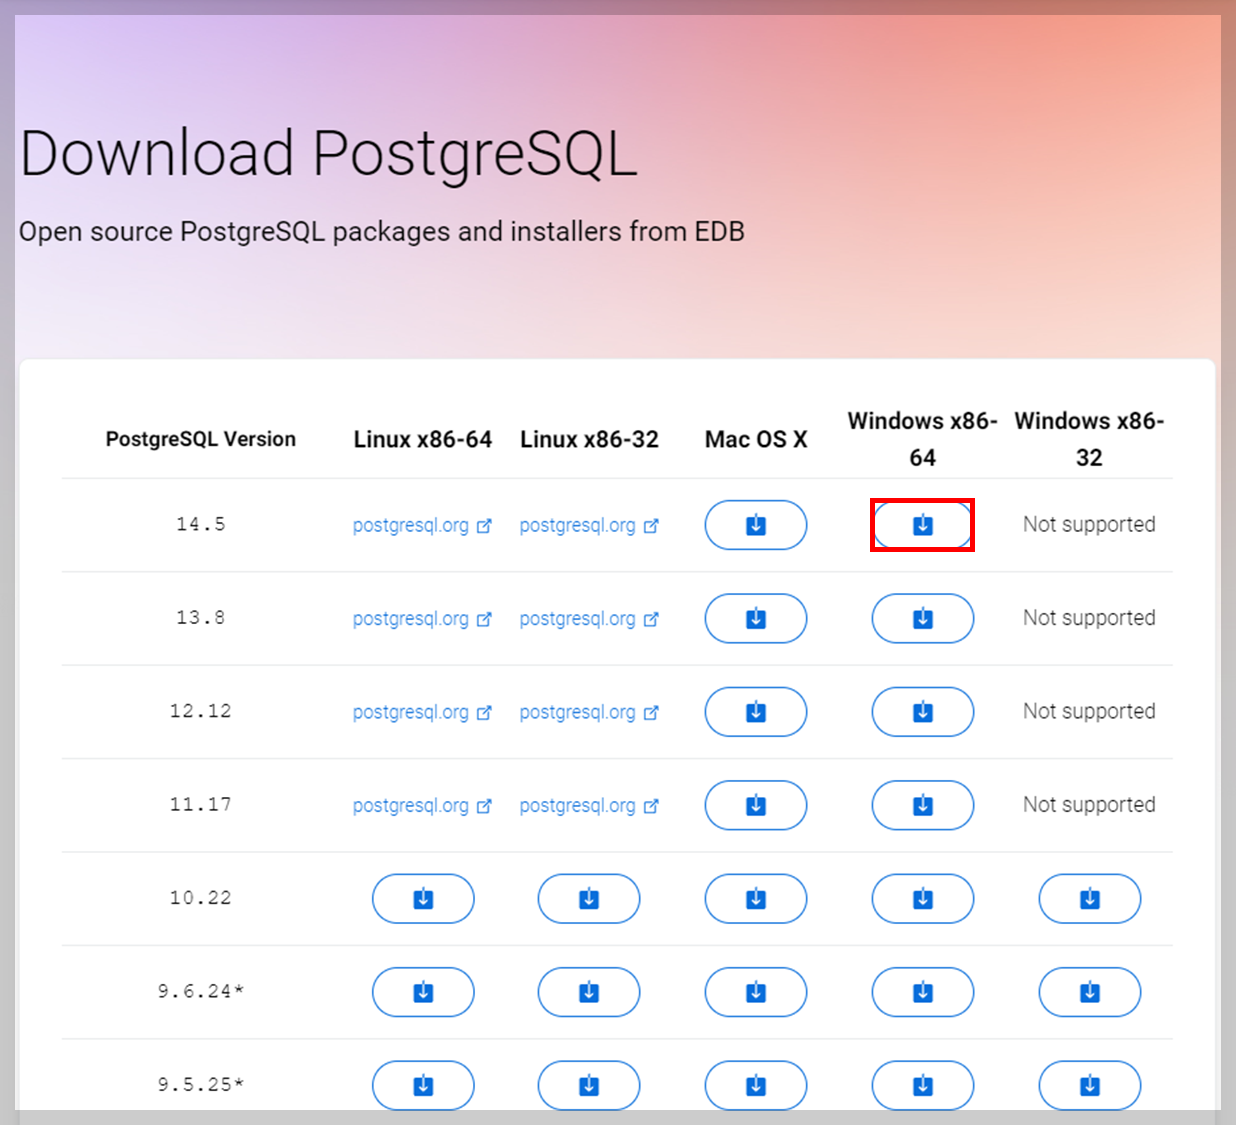Select the Windows x86-32 column header
The height and width of the screenshot is (1125, 1236).
pyautogui.click(x=1089, y=439)
